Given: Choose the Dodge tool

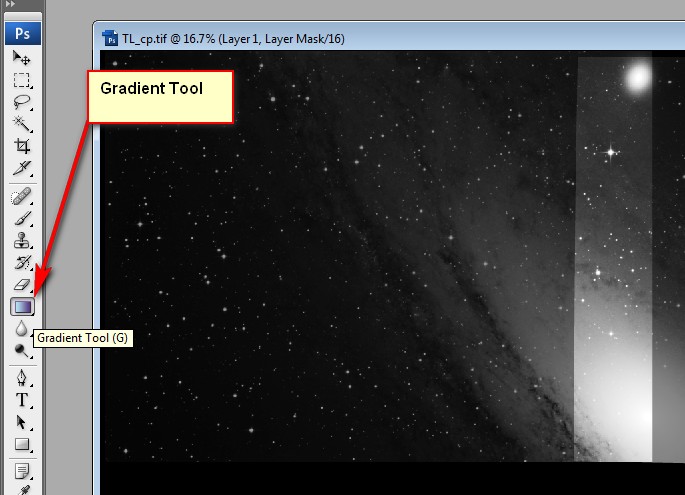Looking at the screenshot, I should click(x=22, y=350).
